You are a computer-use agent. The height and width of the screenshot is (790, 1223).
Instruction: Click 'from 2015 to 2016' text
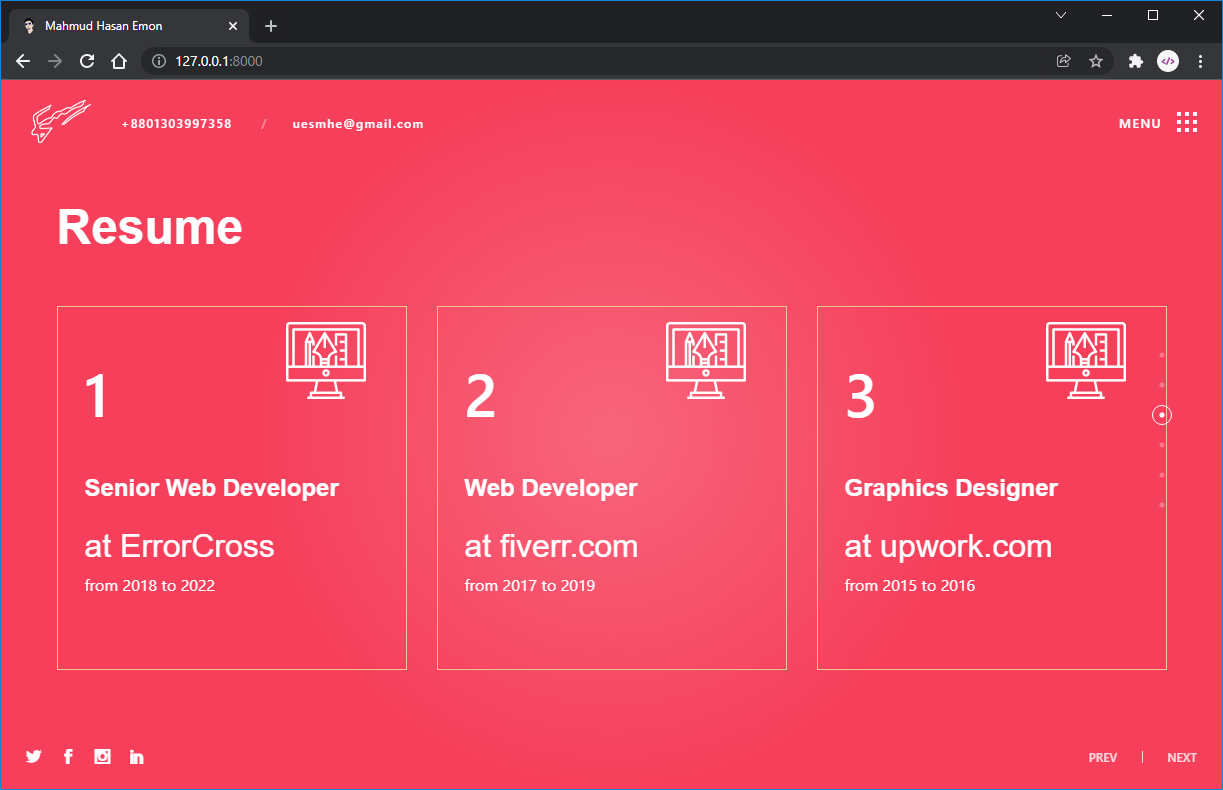(910, 585)
